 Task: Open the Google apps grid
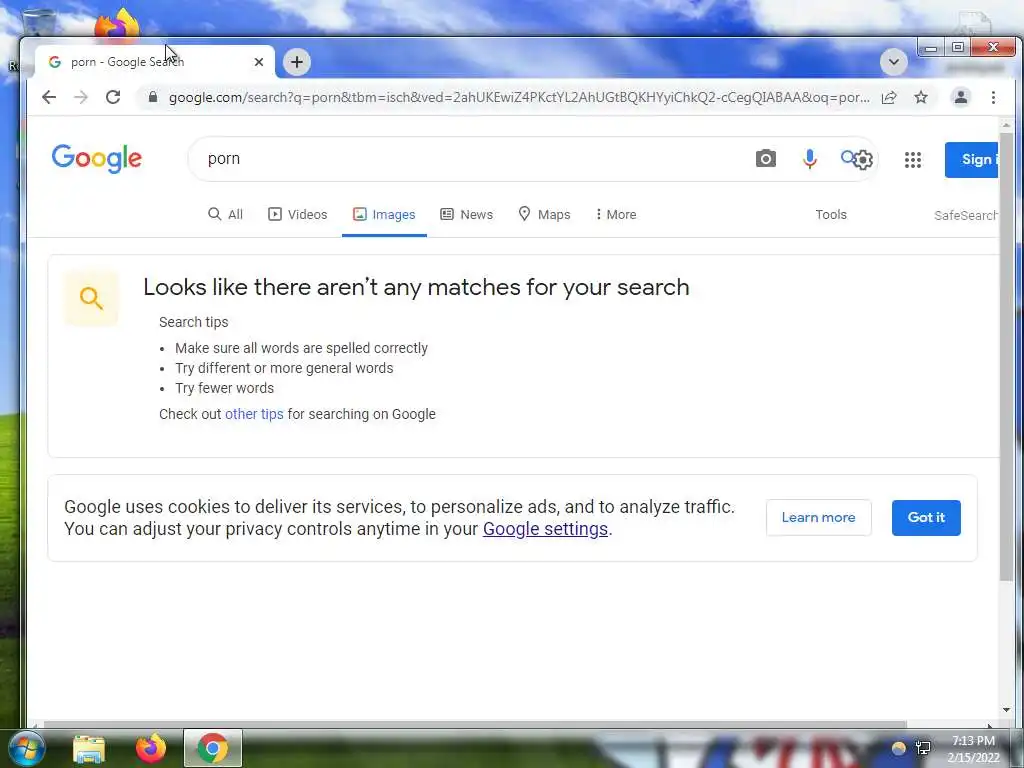pyautogui.click(x=912, y=159)
